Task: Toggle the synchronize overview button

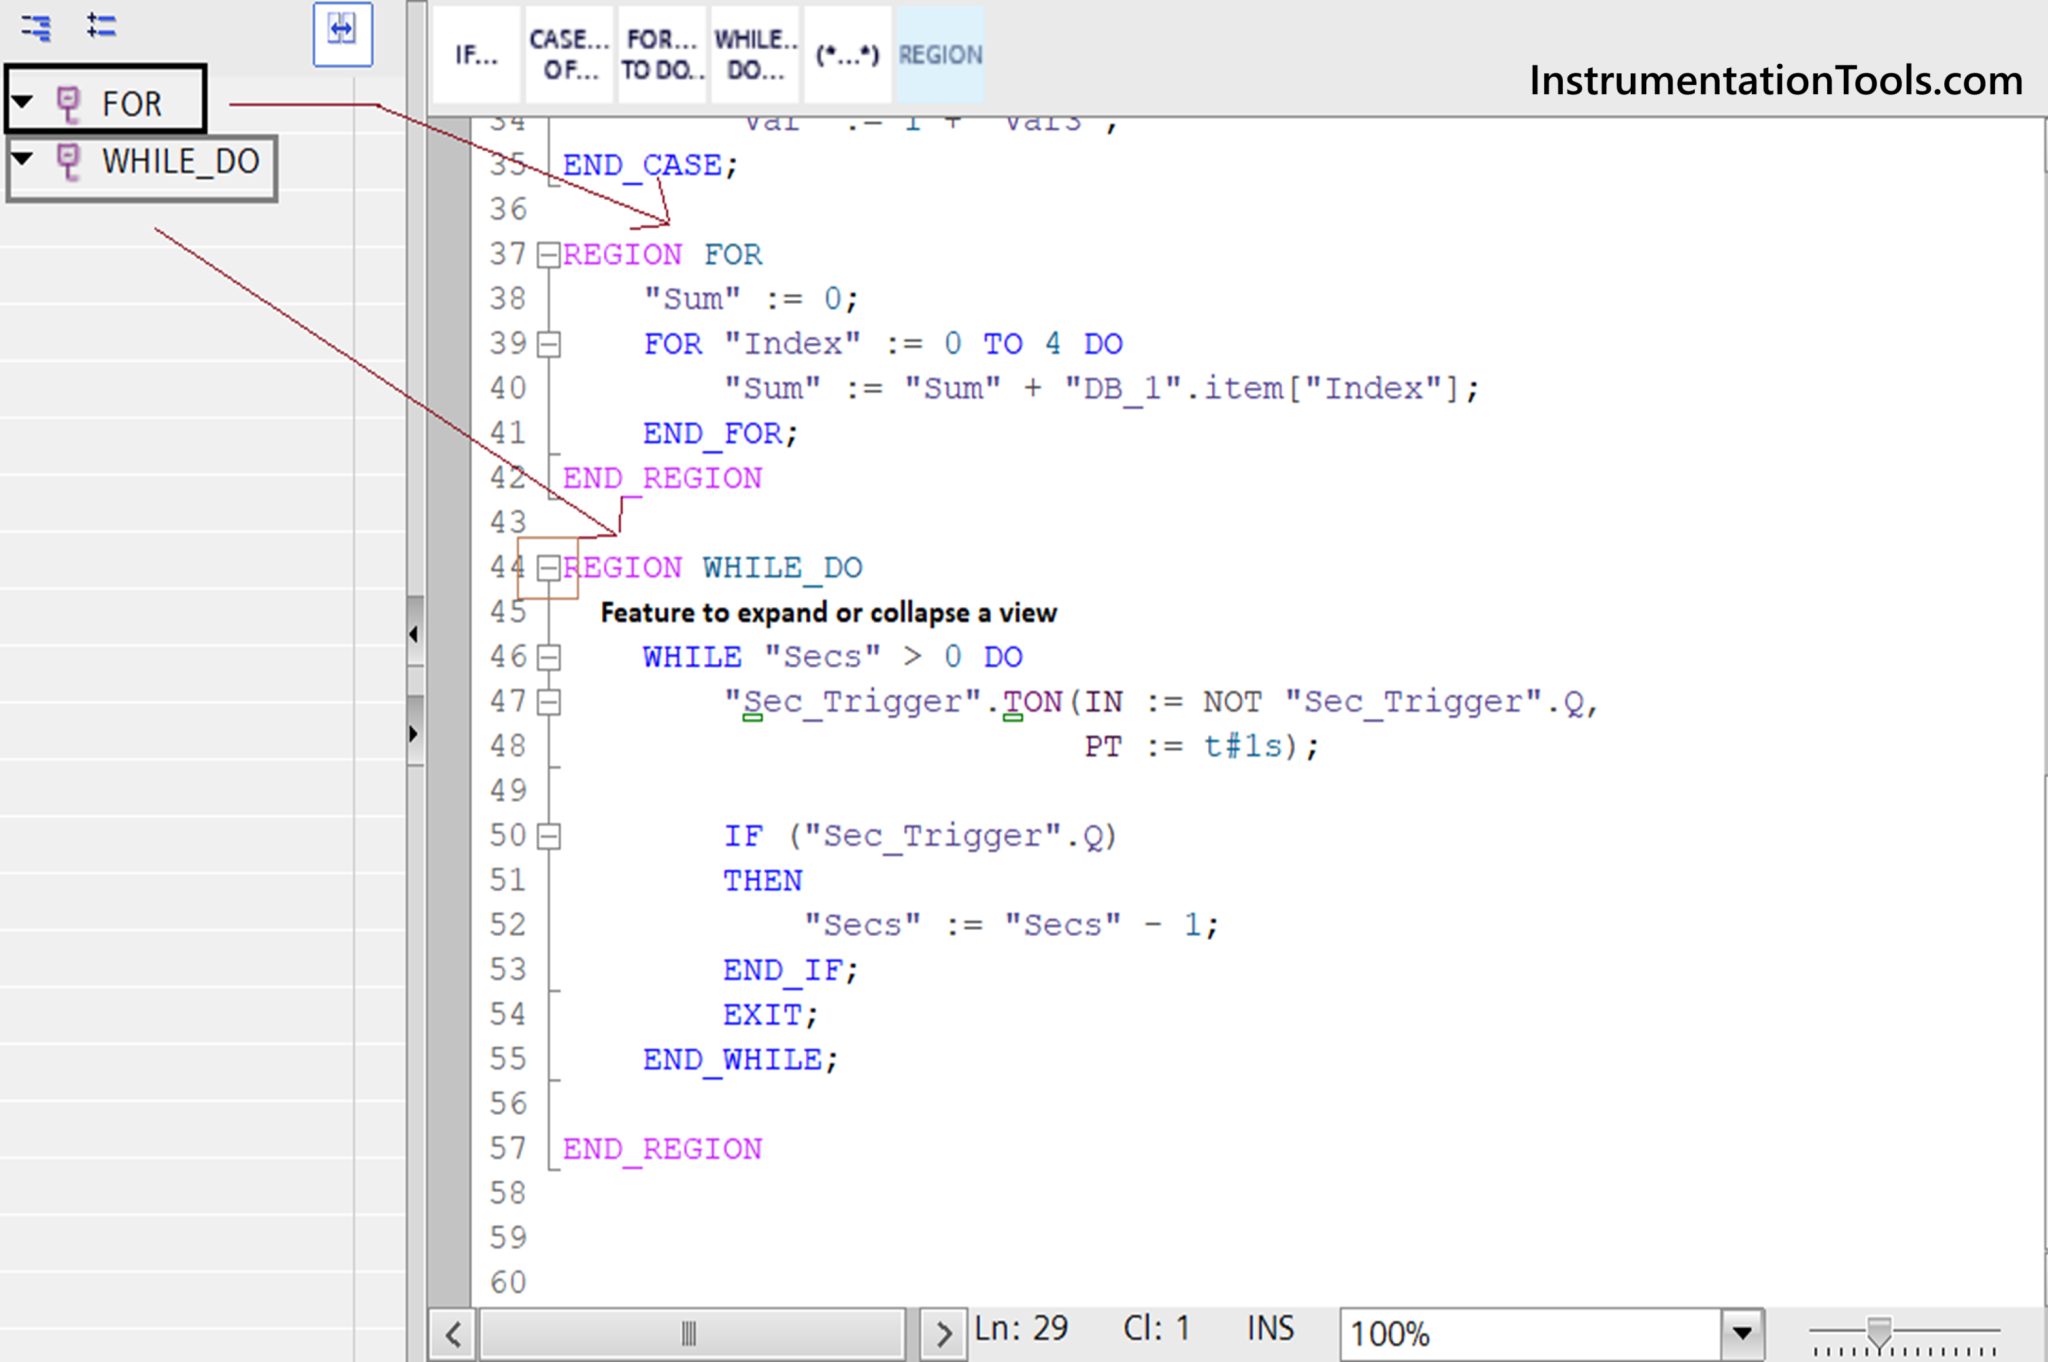Action: click(x=342, y=32)
